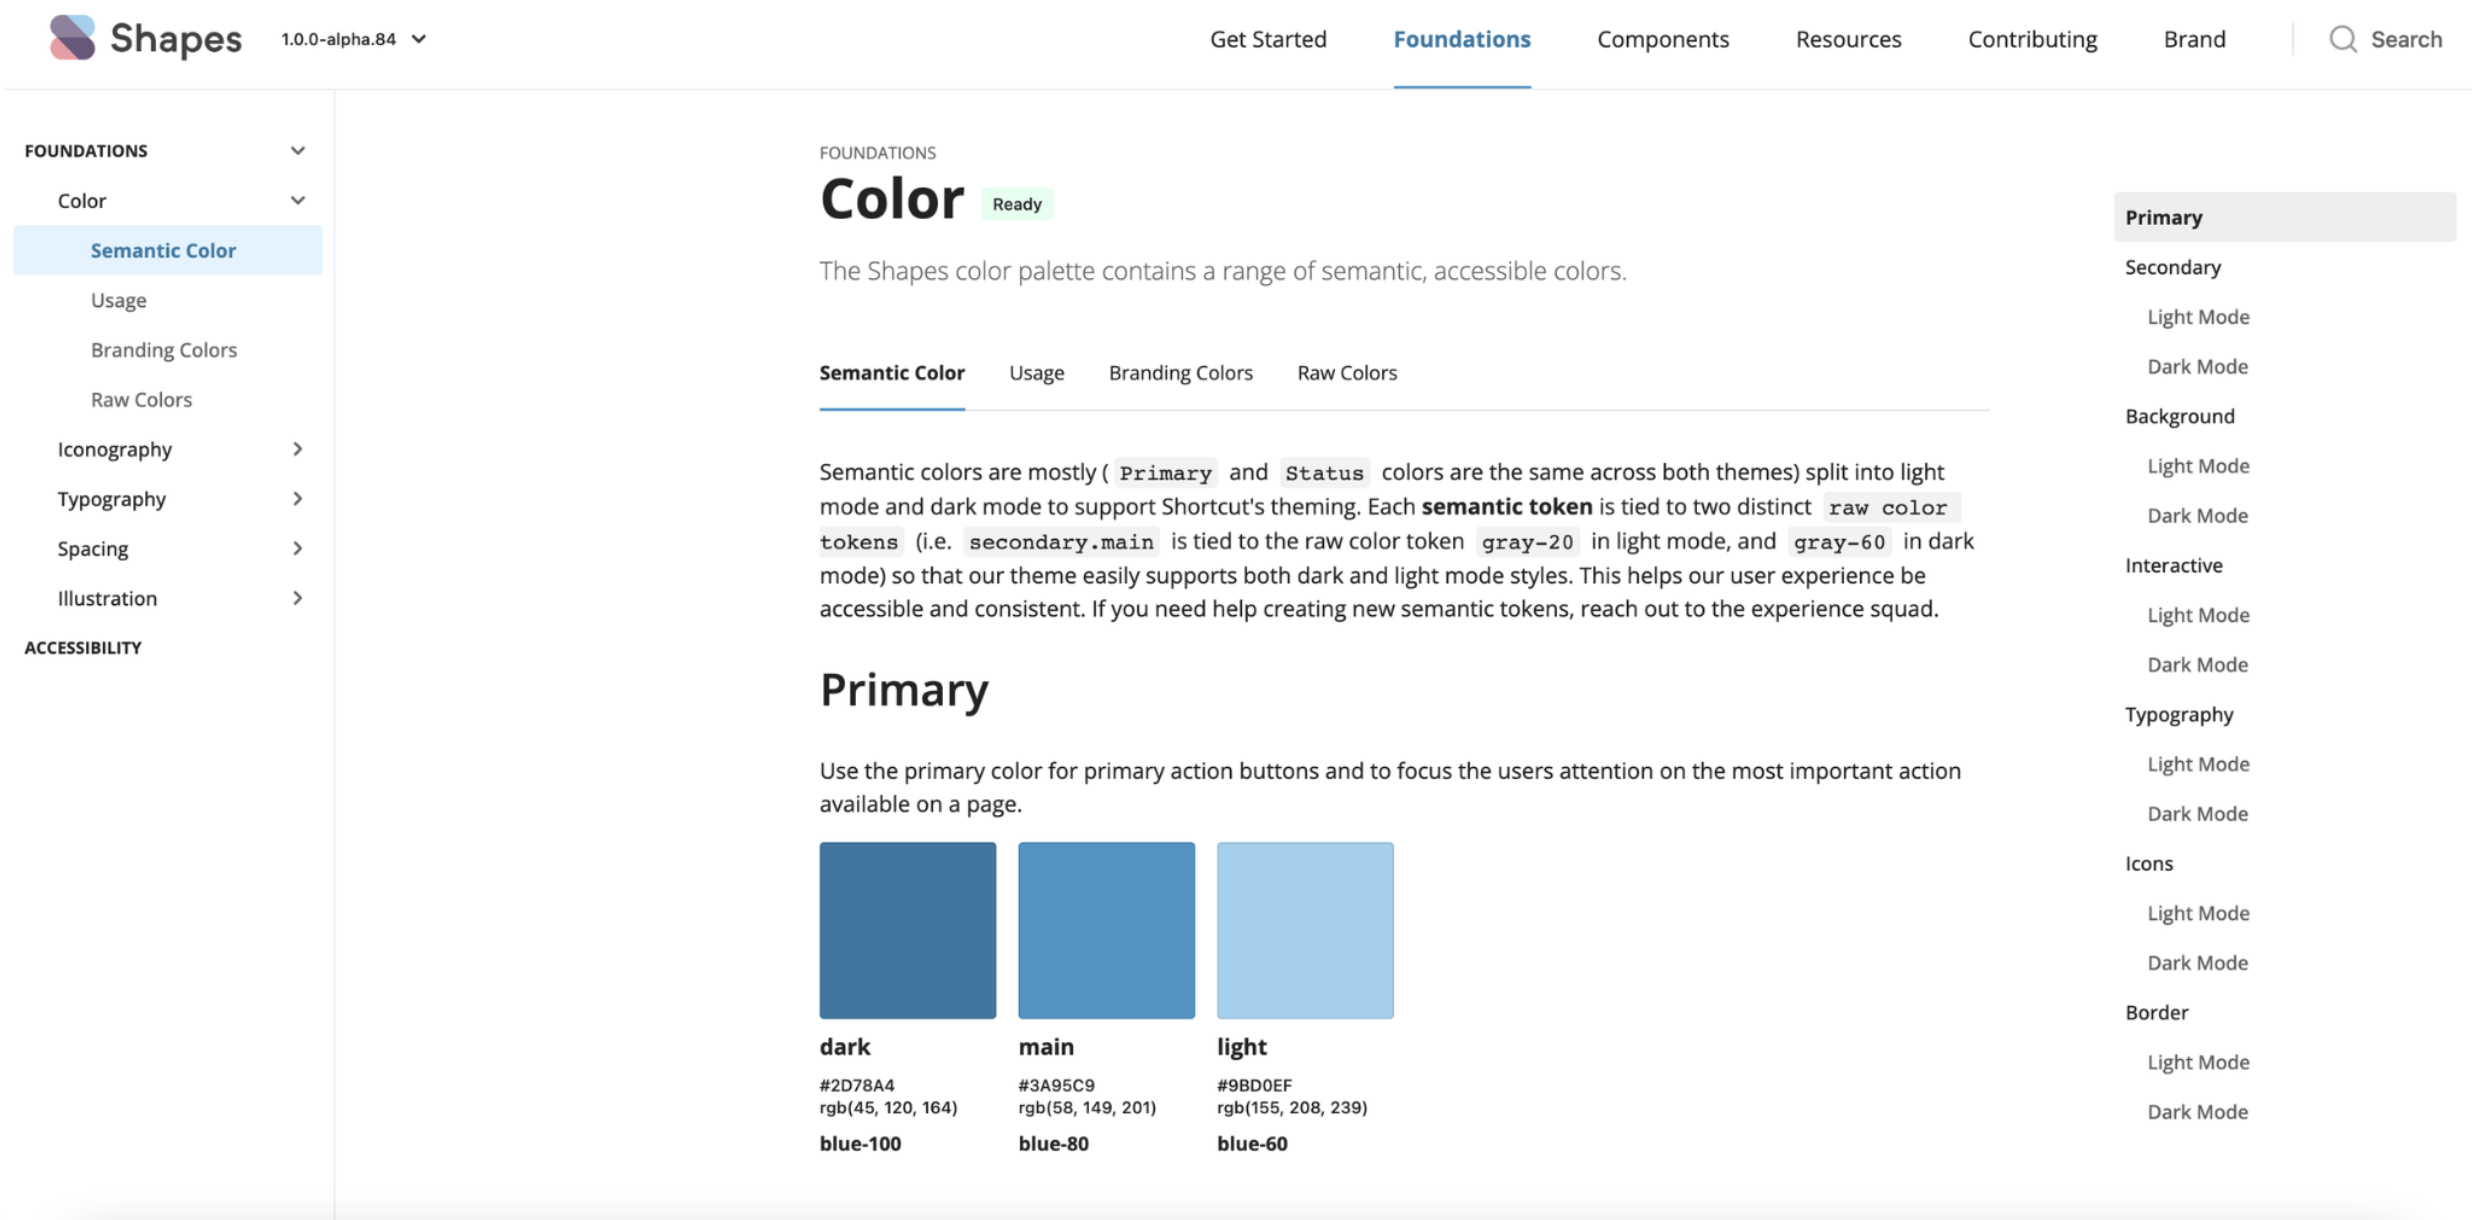This screenshot has height=1220, width=2480.
Task: Jump to Border Dark Mode anchor
Action: coord(2197,1111)
